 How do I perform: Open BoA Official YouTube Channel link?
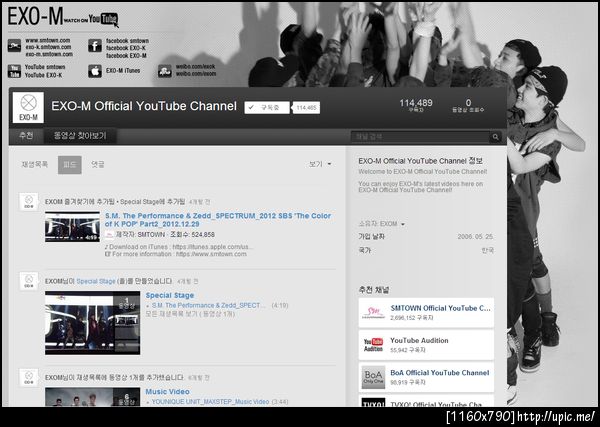pyautogui.click(x=440, y=373)
